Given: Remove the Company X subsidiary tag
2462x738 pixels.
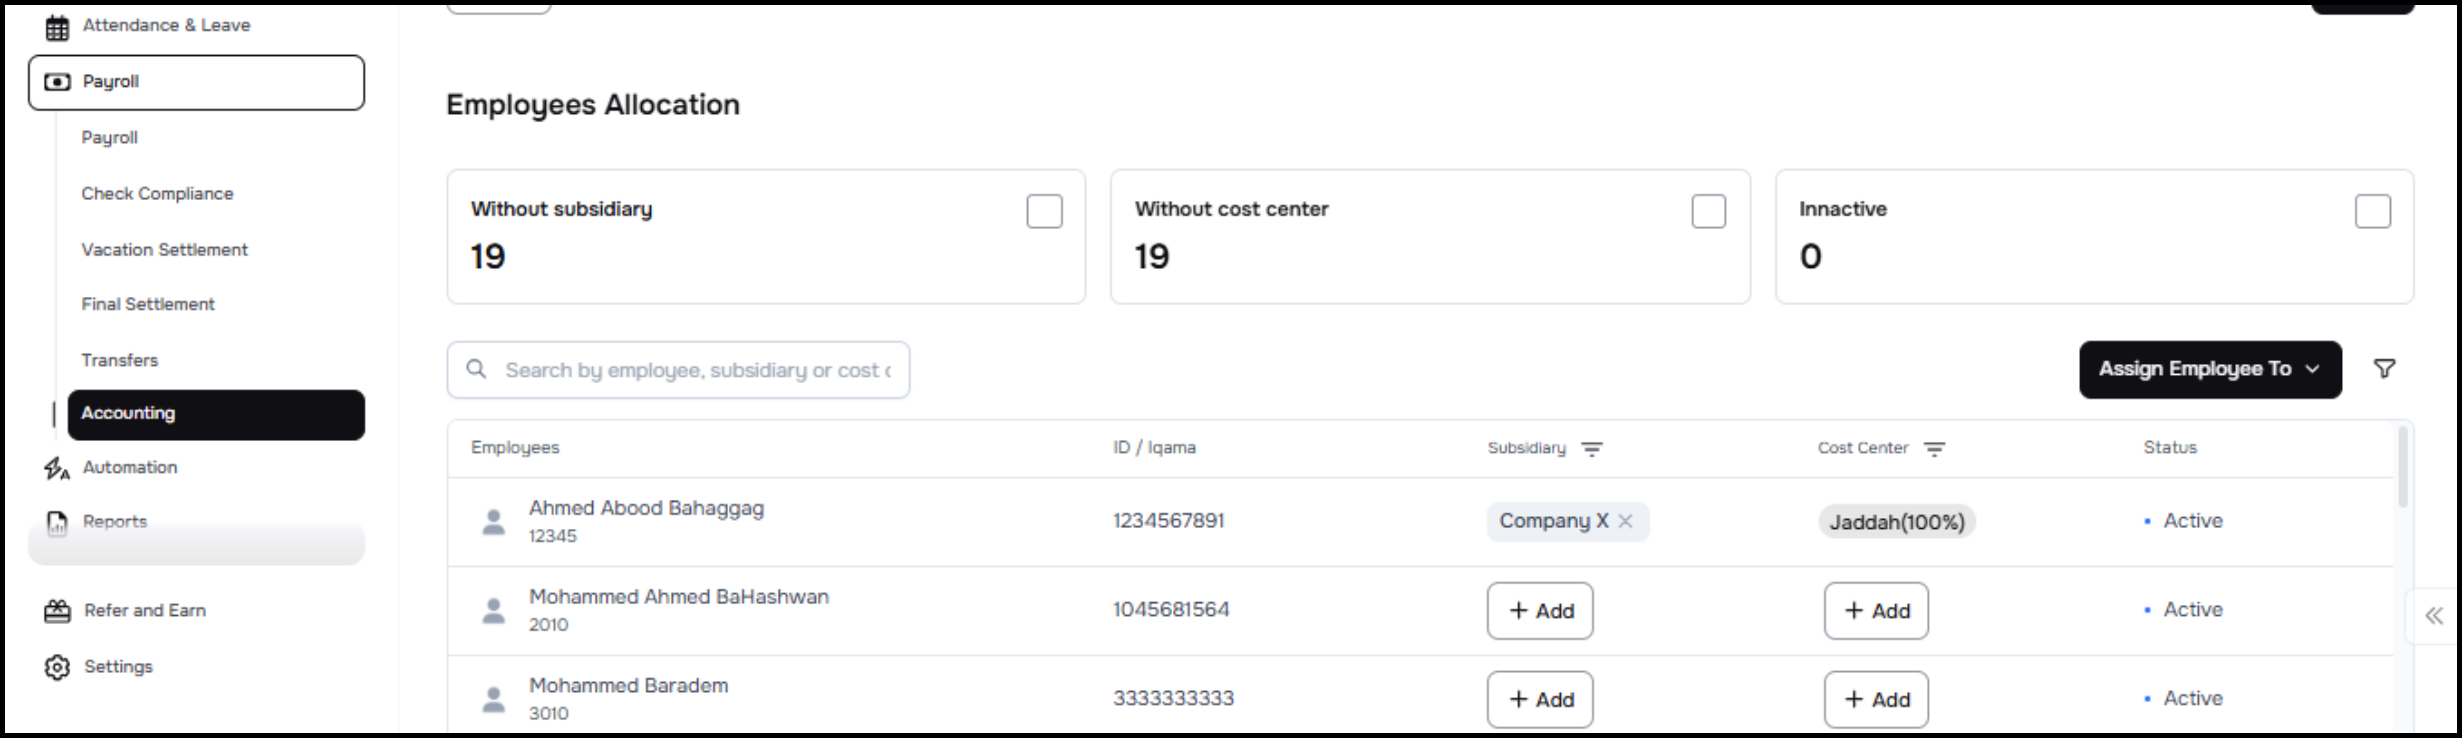Looking at the screenshot, I should [1626, 521].
